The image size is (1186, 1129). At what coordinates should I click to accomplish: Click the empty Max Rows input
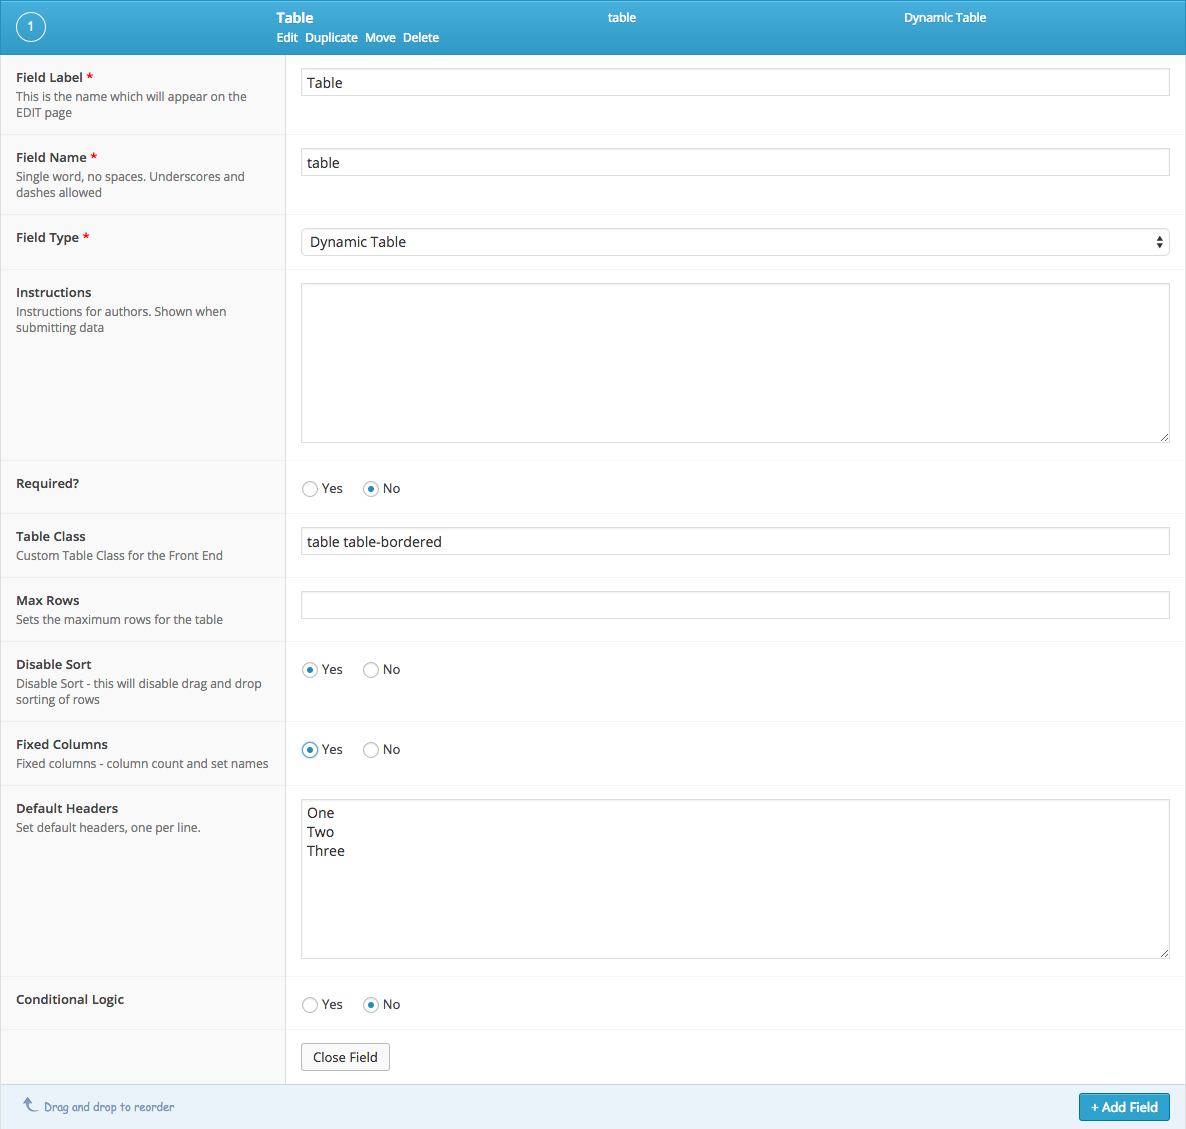(734, 605)
